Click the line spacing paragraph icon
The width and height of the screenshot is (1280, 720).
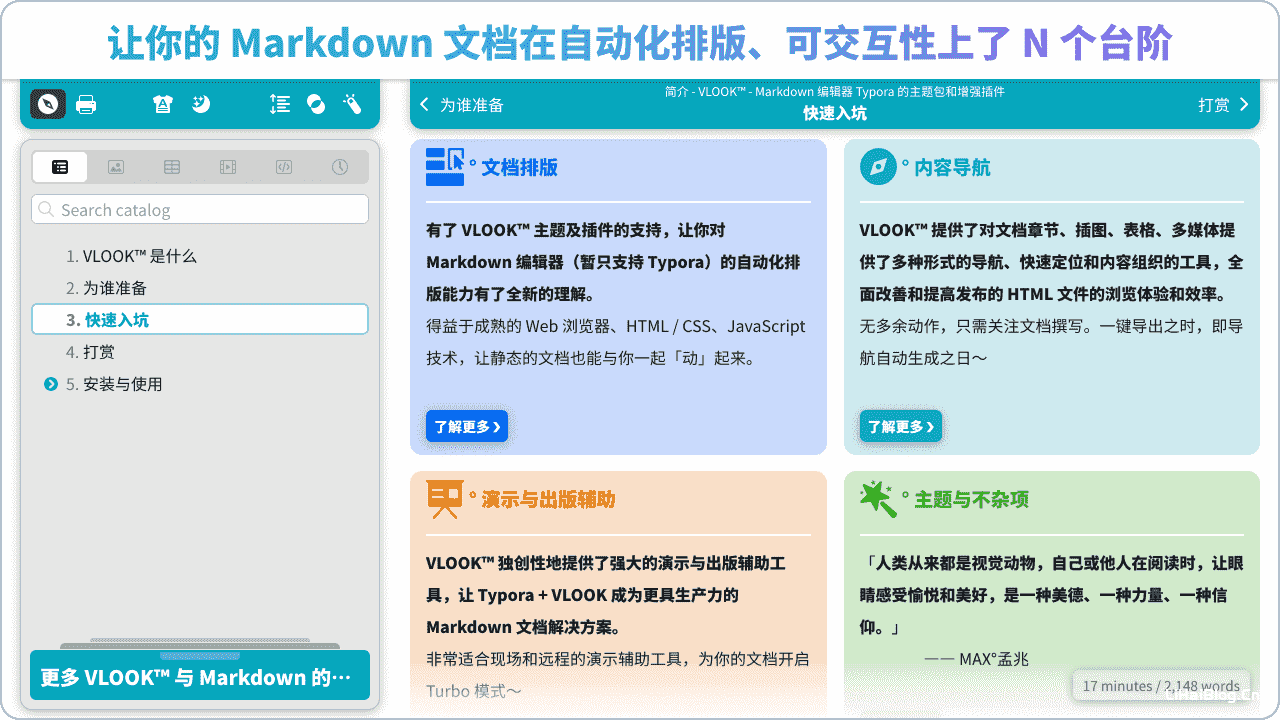click(280, 104)
